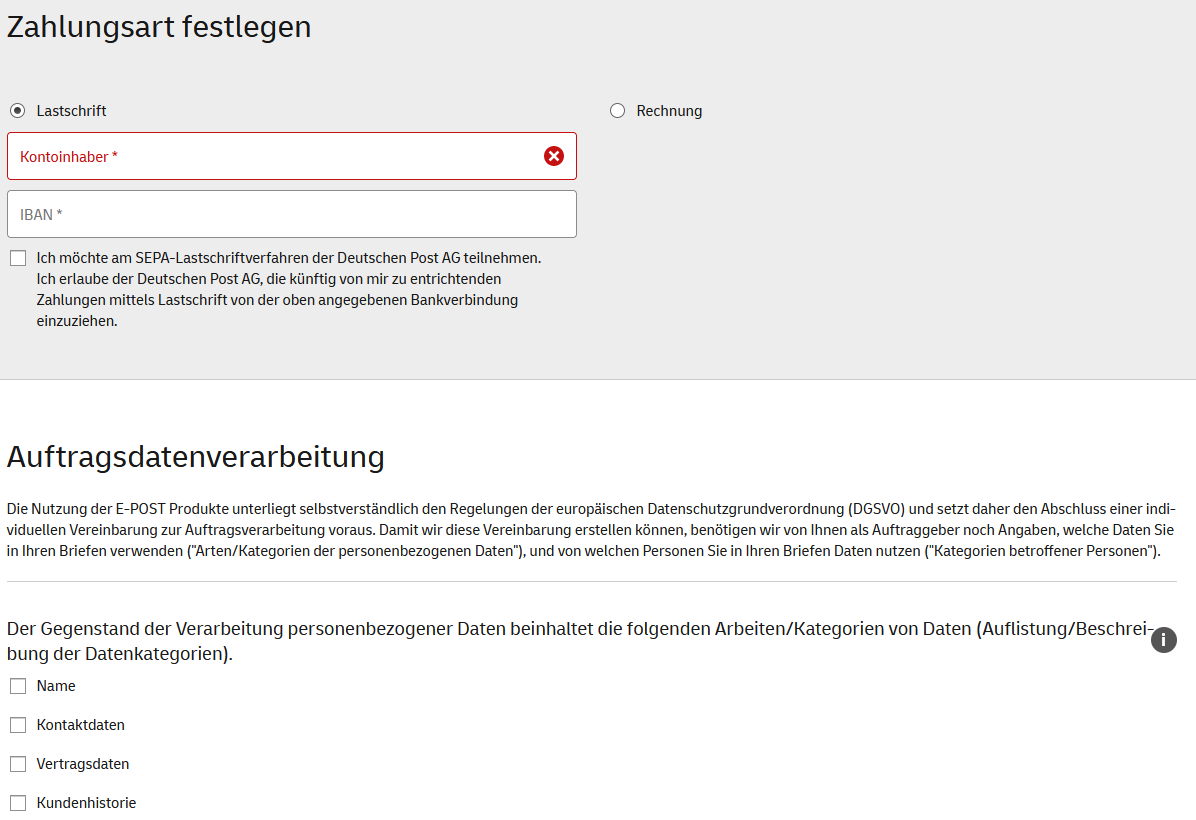The width and height of the screenshot is (1196, 820).
Task: Mark the Kundenhistorie checkbox
Action: click(x=18, y=803)
